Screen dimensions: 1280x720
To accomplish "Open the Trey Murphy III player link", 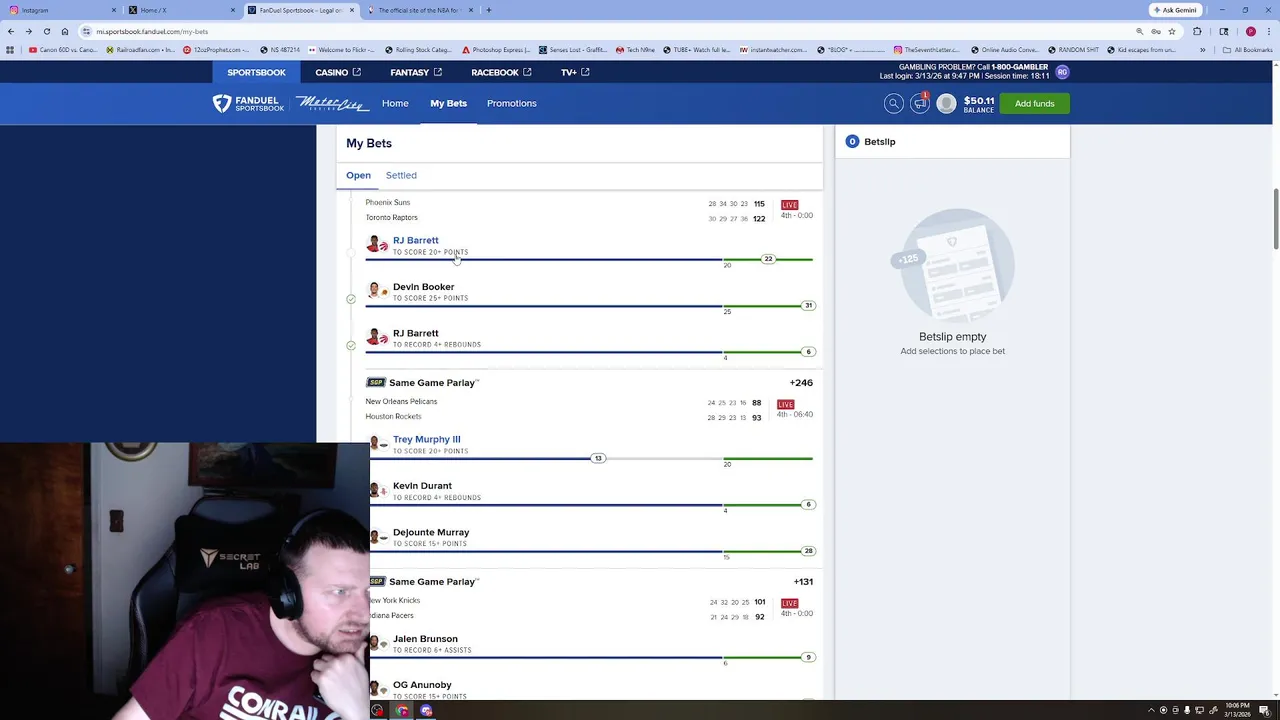I will [426, 439].
